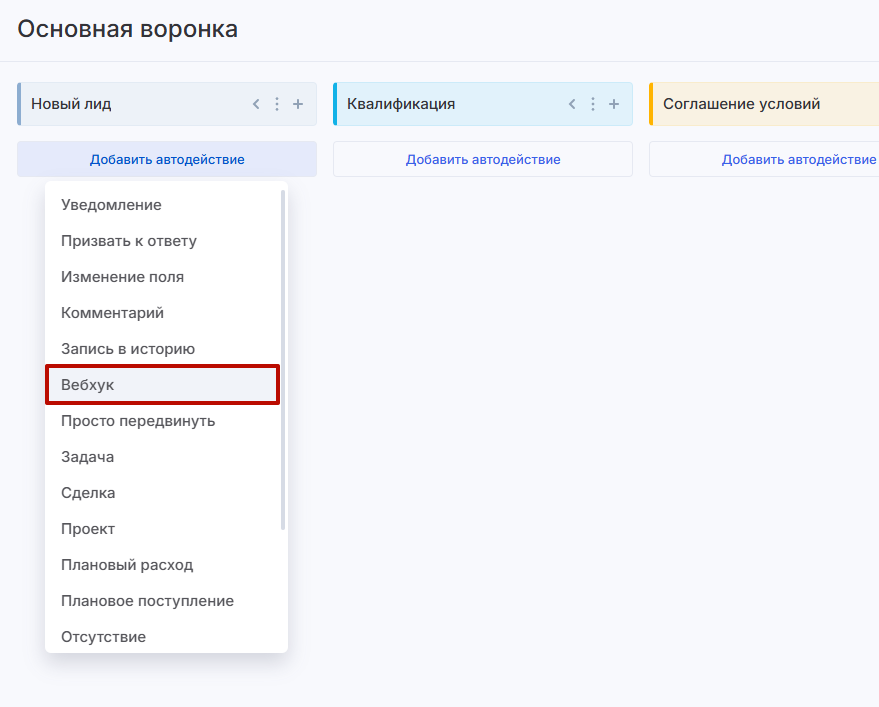Click Добавить автодействие under Соглашение условий

[x=798, y=159]
